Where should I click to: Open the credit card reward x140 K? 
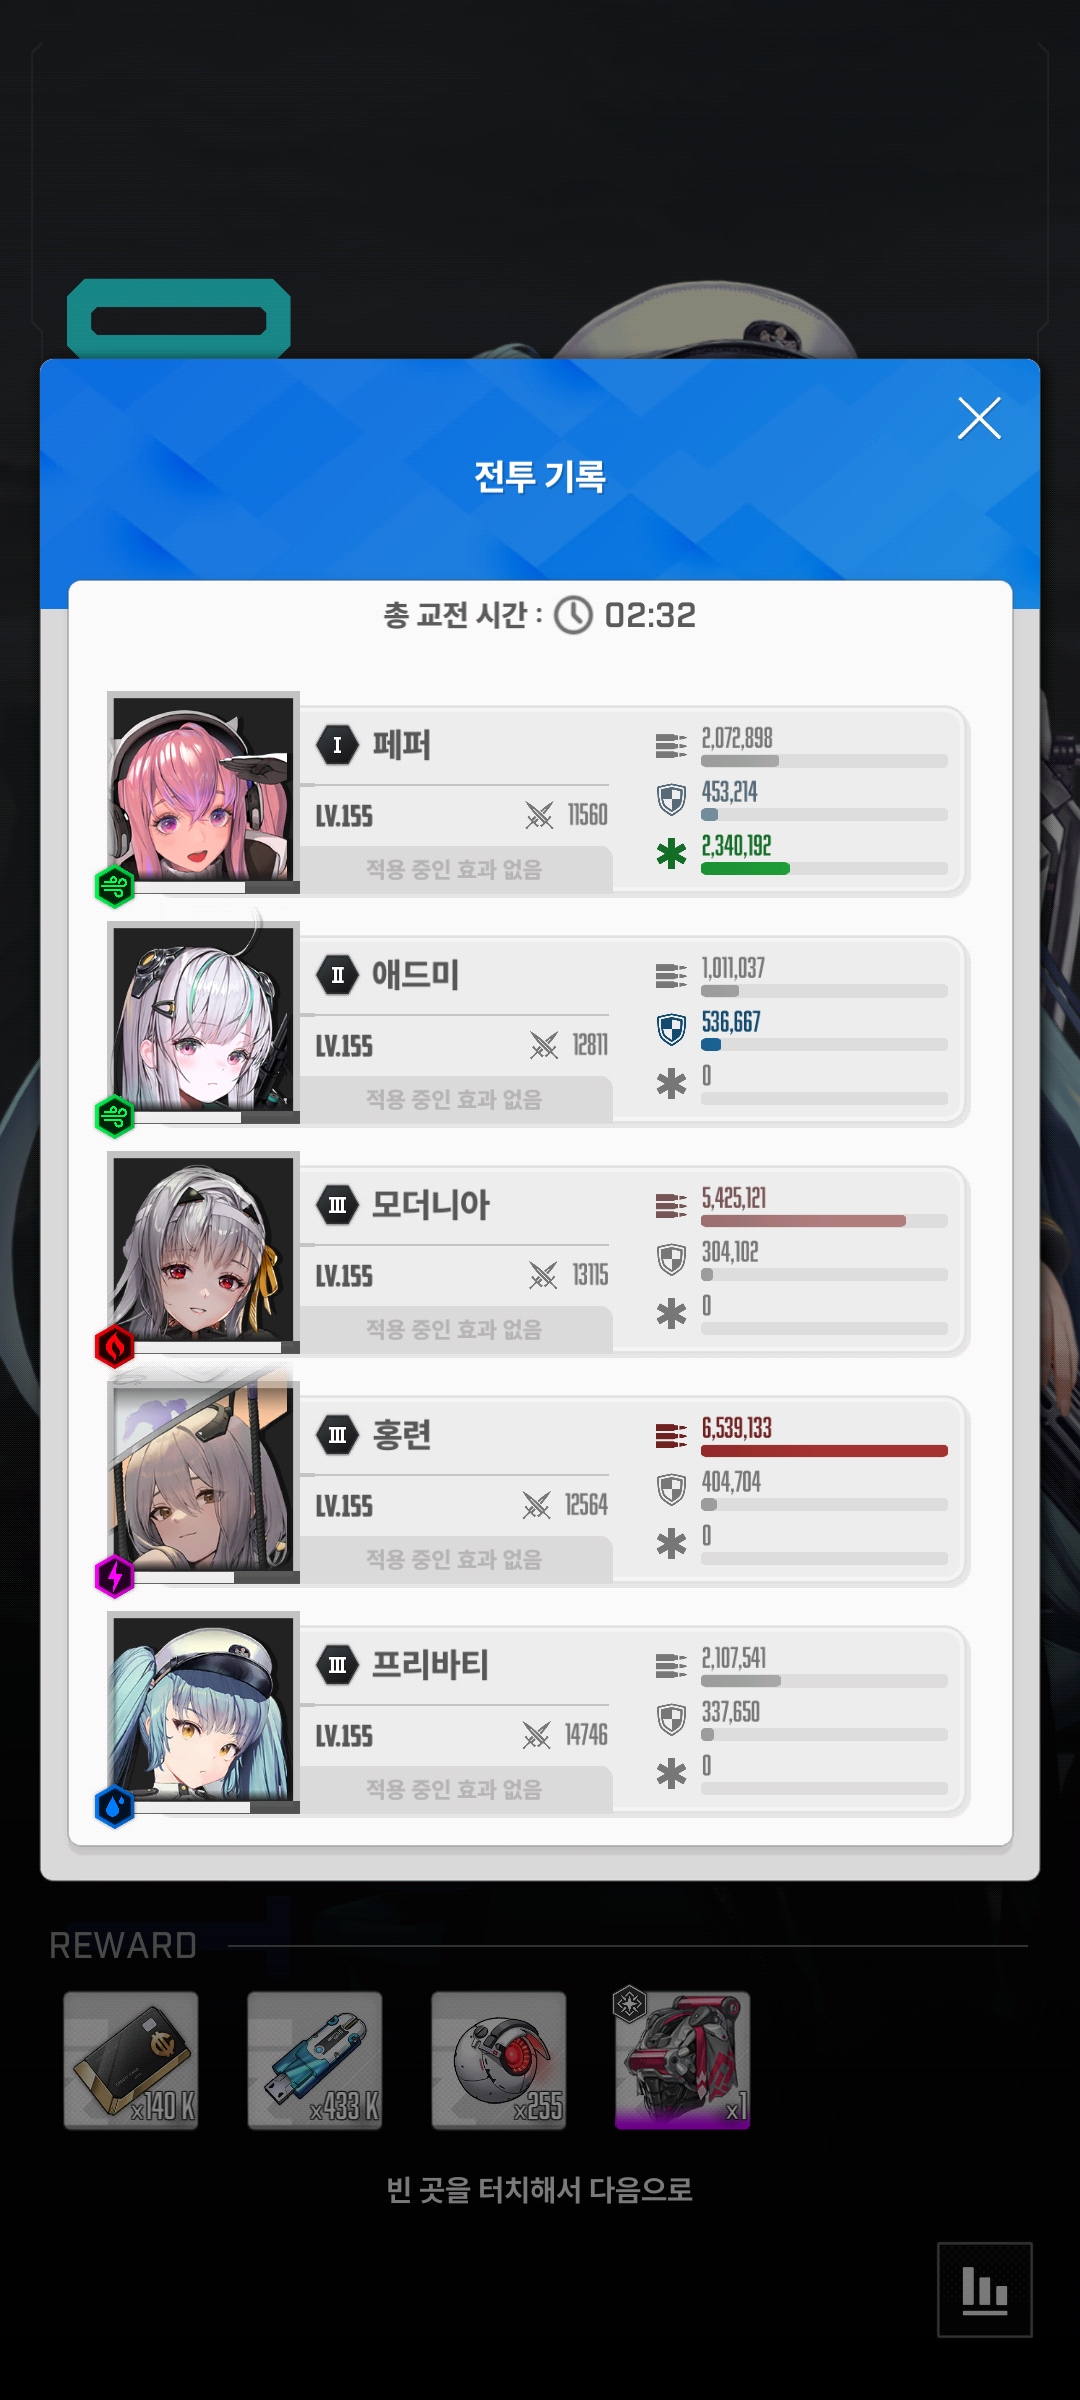(x=131, y=2060)
